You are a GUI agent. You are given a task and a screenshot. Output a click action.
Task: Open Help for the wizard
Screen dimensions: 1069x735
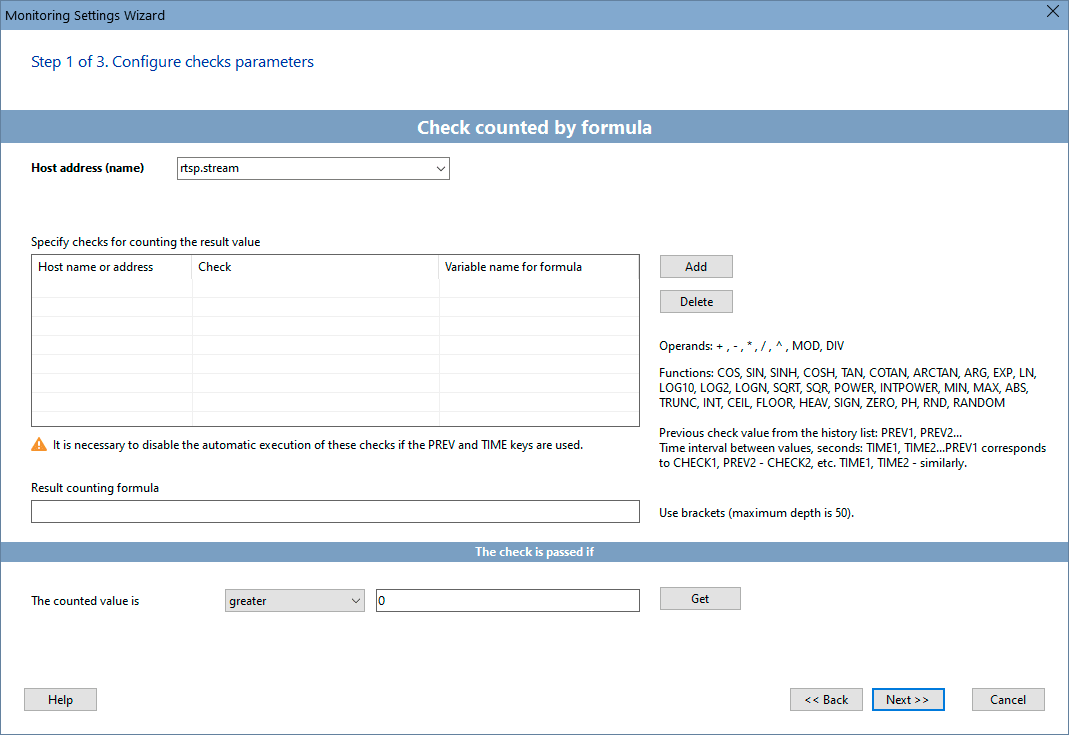[x=60, y=700]
